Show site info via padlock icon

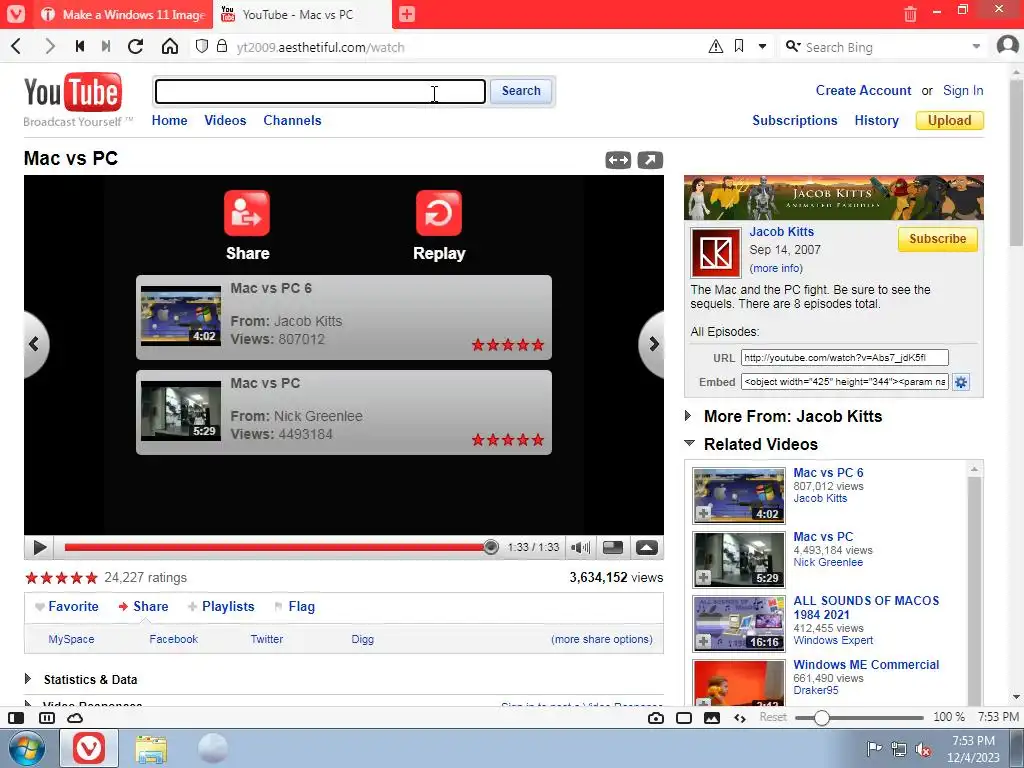click(x=222, y=46)
